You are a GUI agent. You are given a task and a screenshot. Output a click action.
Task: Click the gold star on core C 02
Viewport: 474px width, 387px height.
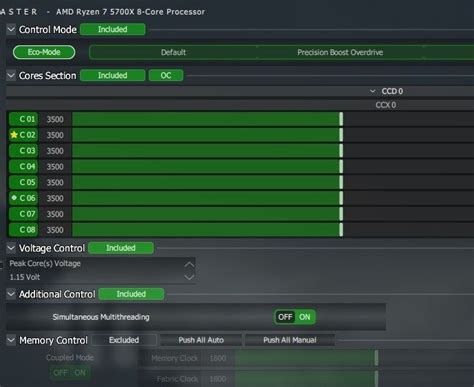point(14,135)
